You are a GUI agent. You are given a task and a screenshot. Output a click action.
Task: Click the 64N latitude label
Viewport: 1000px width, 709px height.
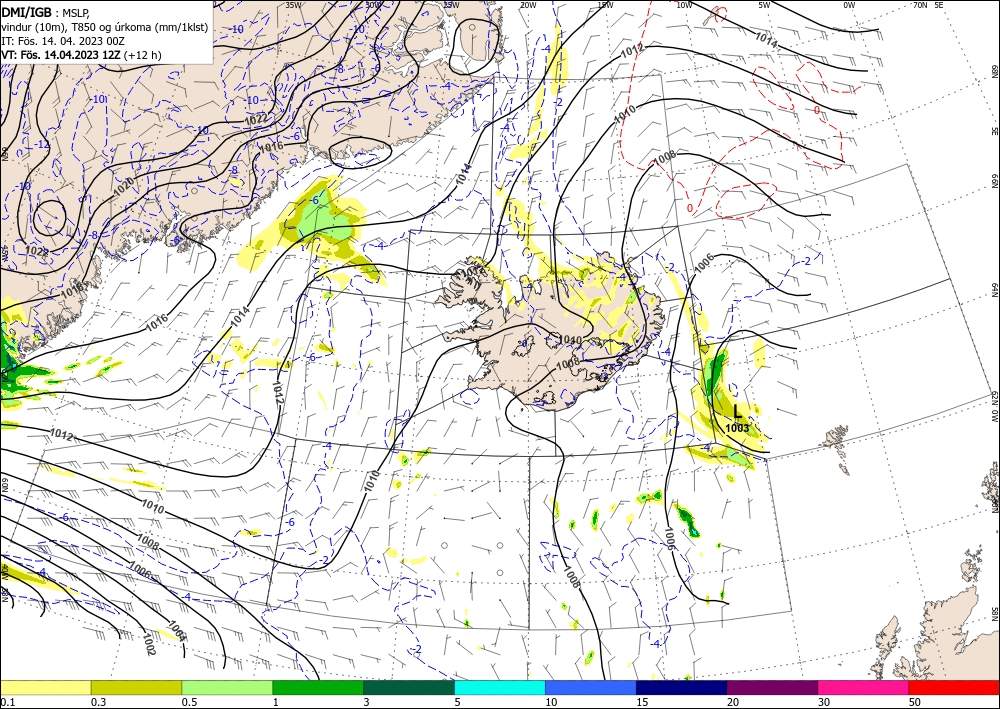[994, 289]
